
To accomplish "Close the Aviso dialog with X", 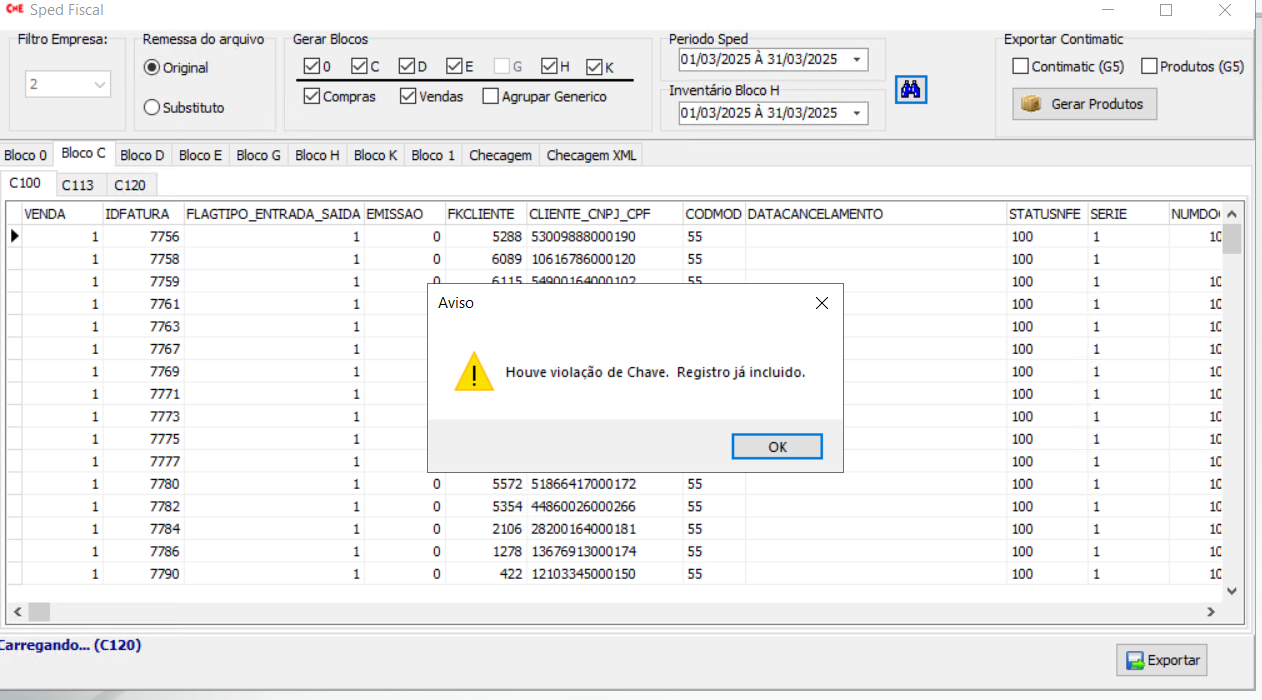I will (x=821, y=303).
